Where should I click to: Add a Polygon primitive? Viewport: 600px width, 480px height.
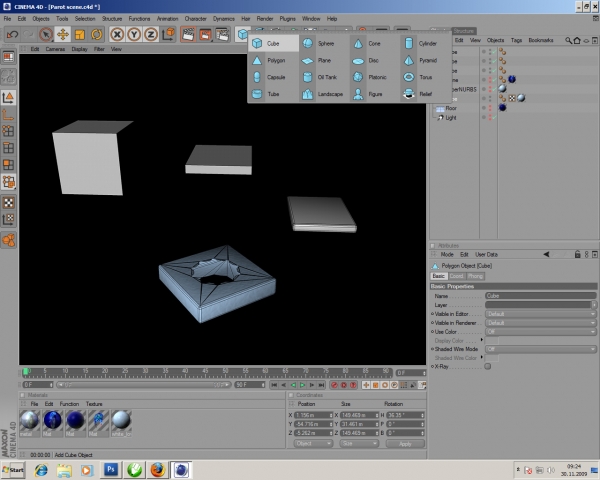pyautogui.click(x=274, y=60)
